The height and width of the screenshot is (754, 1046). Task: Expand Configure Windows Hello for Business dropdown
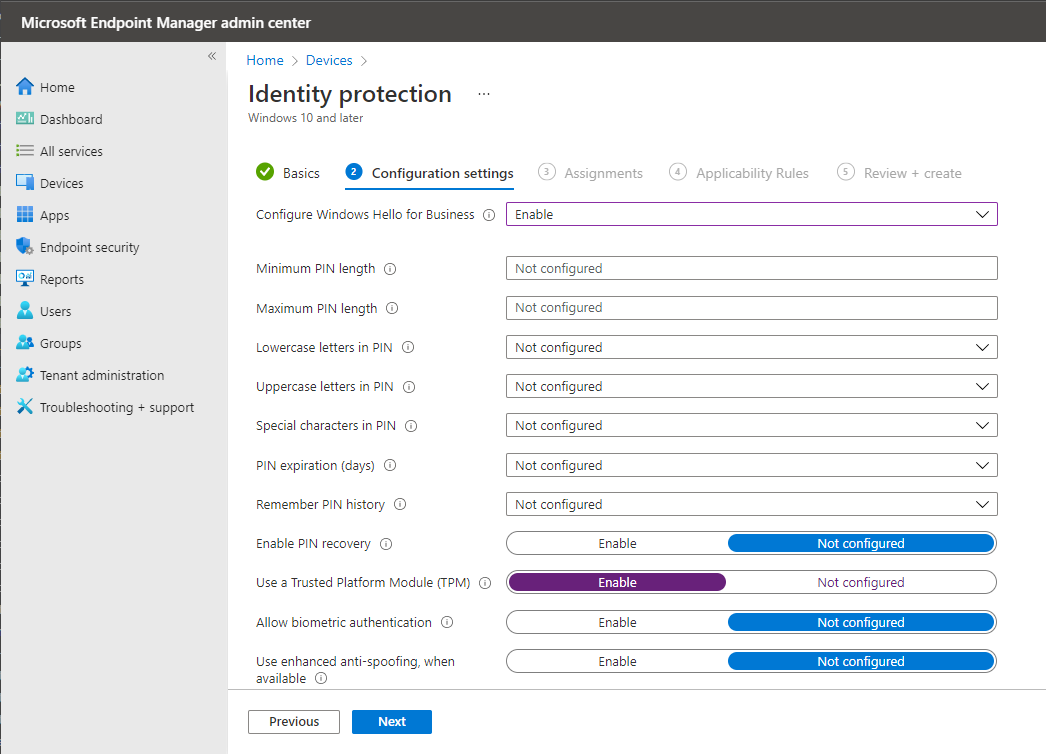pos(751,214)
